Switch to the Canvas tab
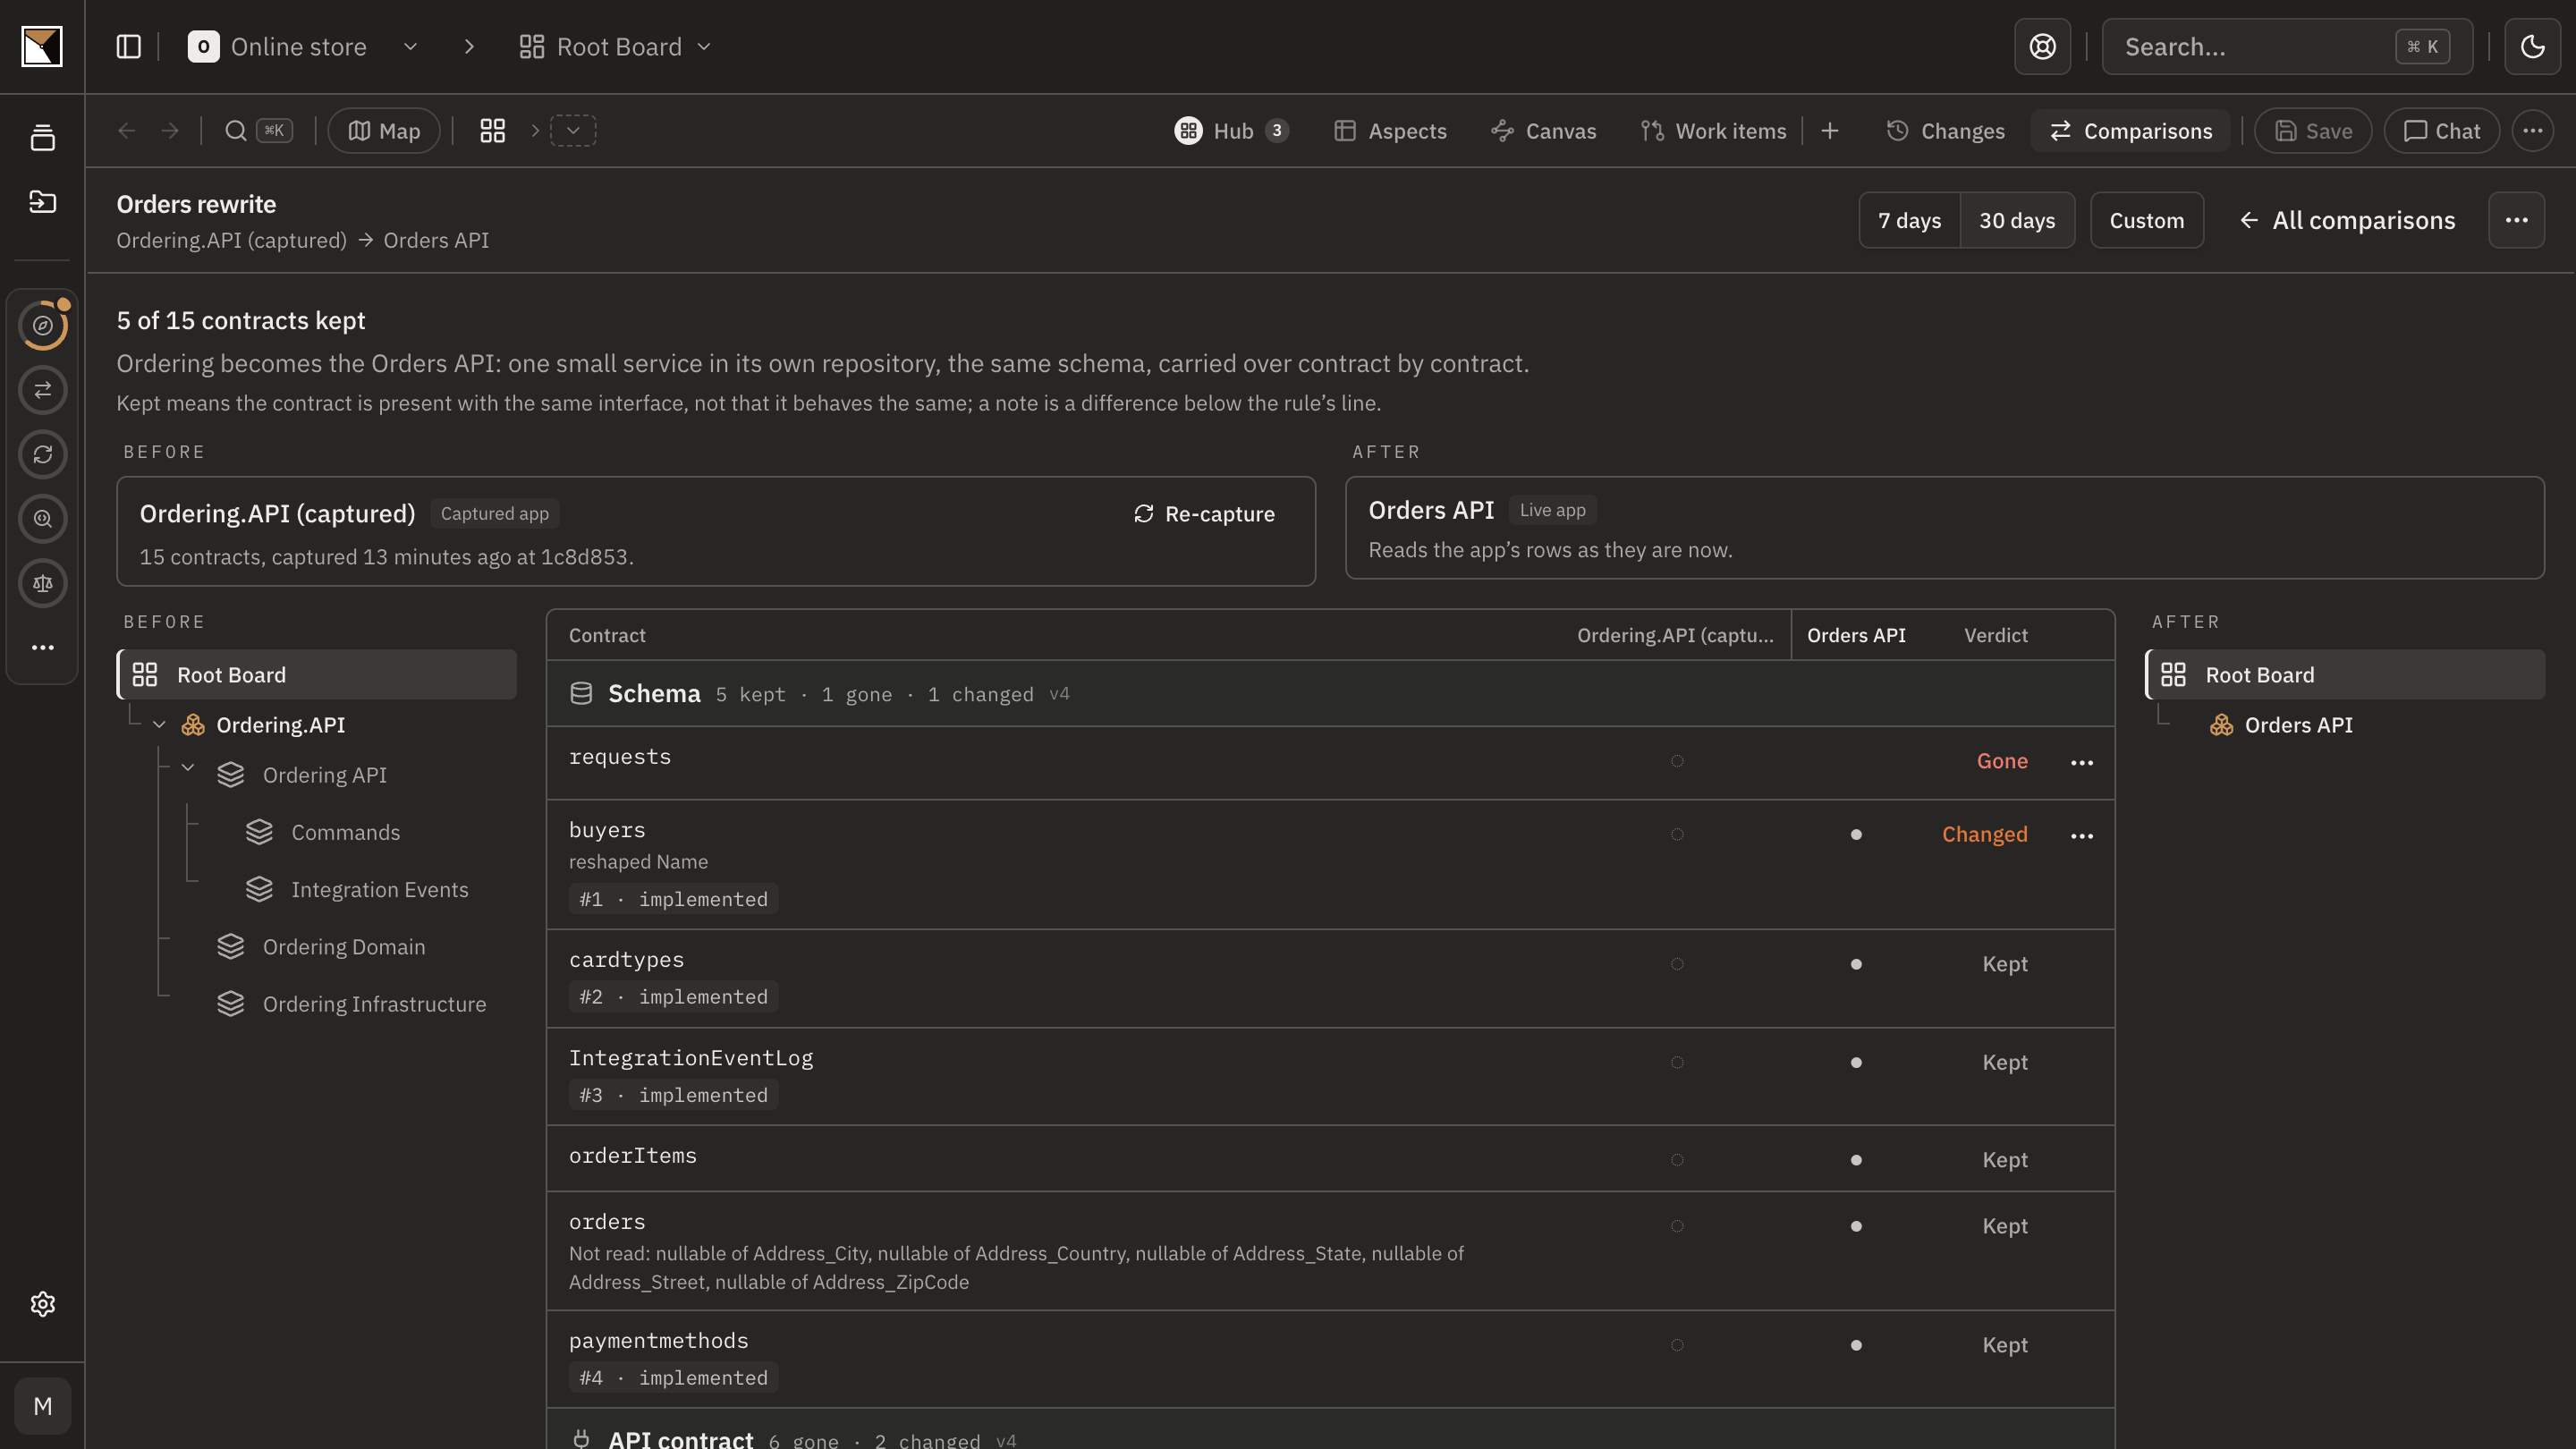 pyautogui.click(x=1543, y=131)
